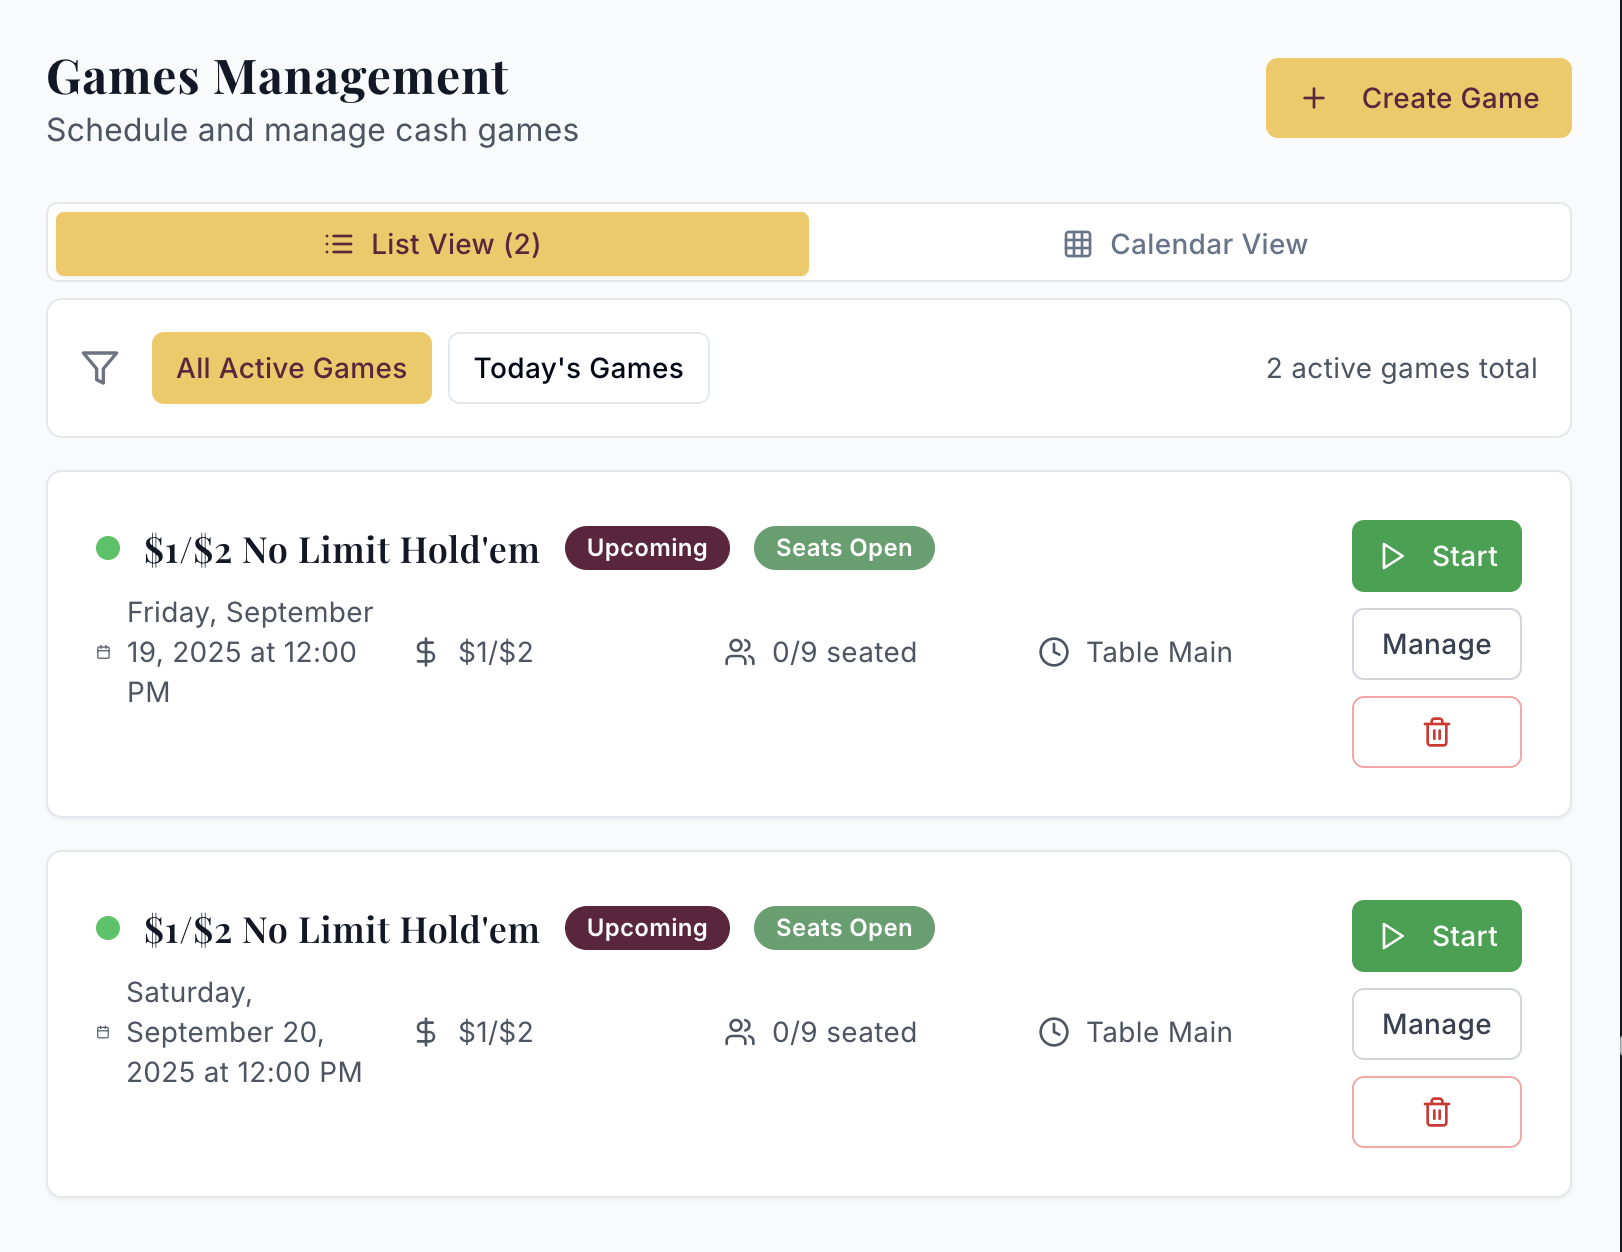Click the clock icon beside Table Main
1622x1252 pixels.
click(x=1052, y=652)
